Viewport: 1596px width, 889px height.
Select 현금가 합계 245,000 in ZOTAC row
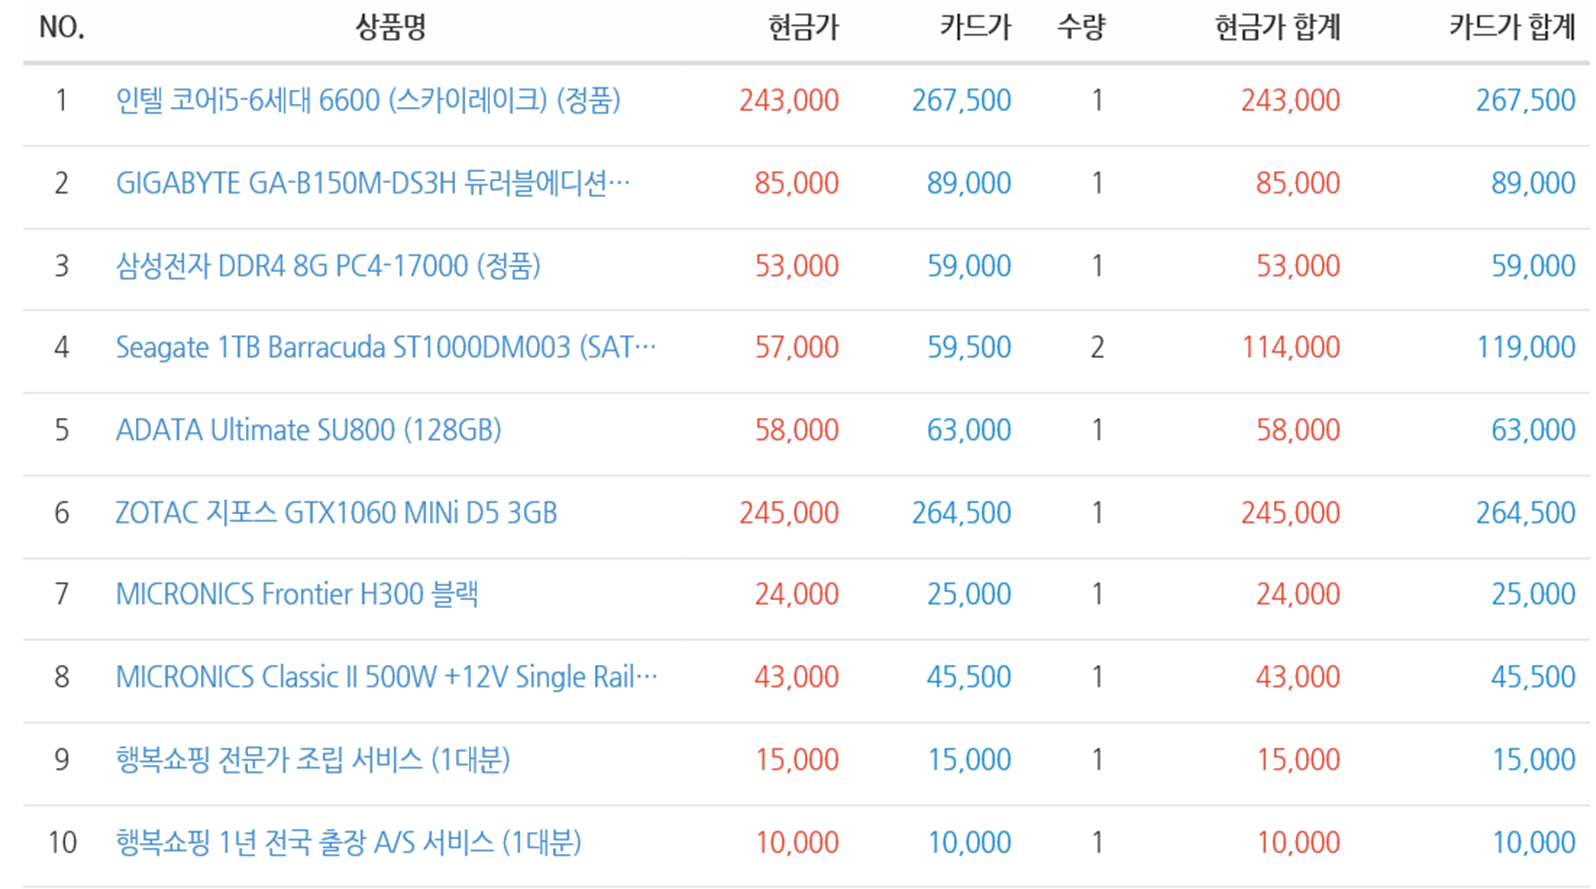(1290, 513)
